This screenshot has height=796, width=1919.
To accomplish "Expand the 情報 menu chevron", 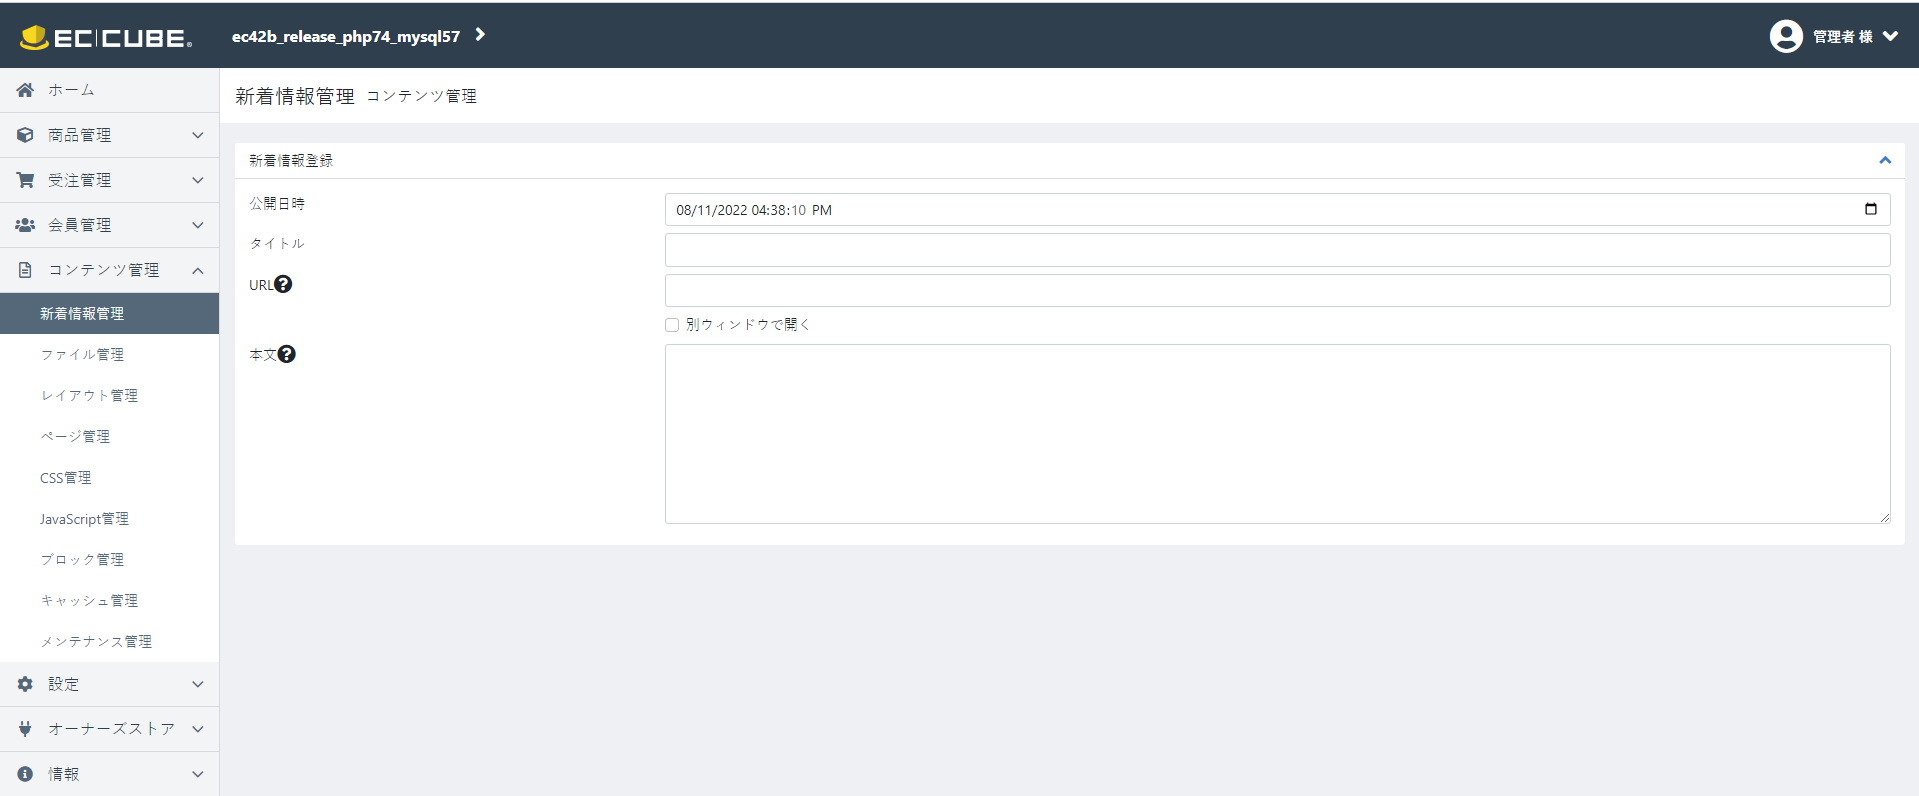I will coord(198,774).
